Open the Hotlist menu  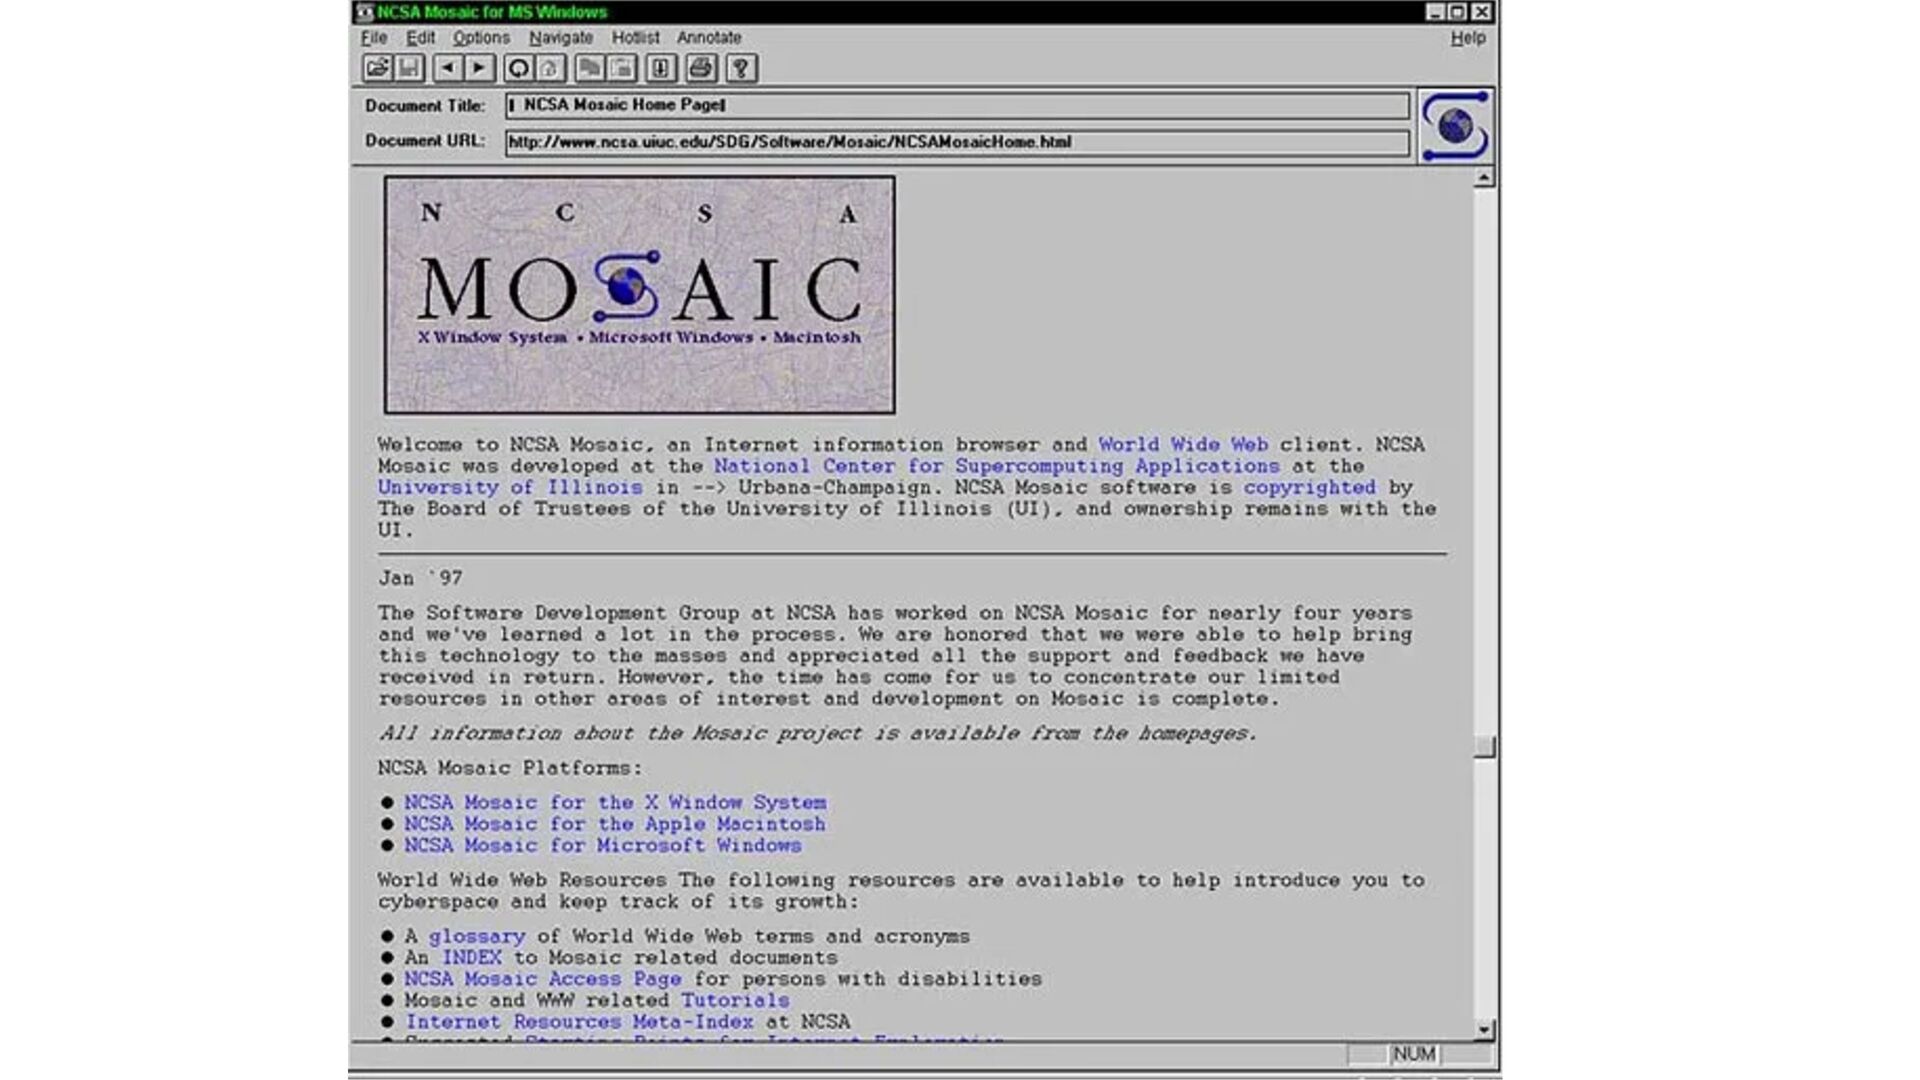635,38
